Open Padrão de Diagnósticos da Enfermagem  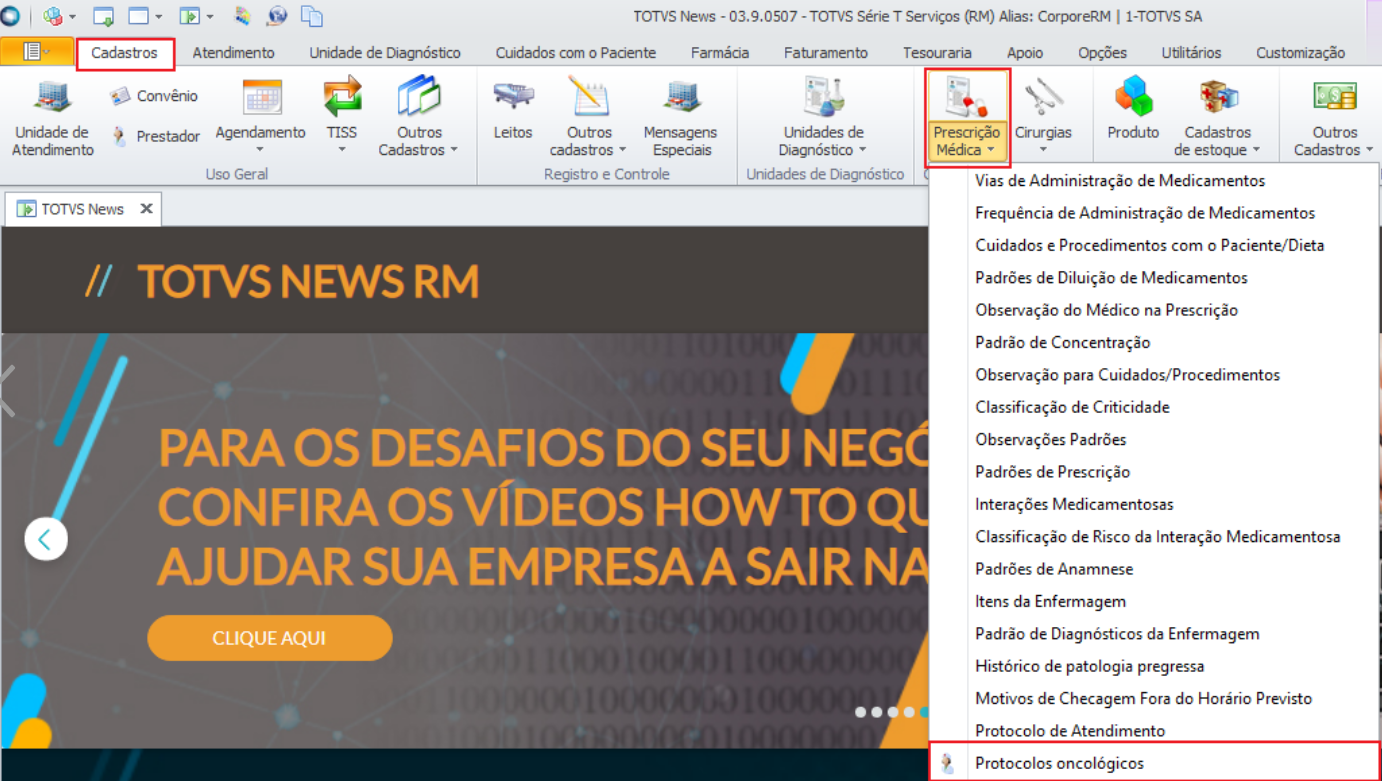pos(1155,634)
